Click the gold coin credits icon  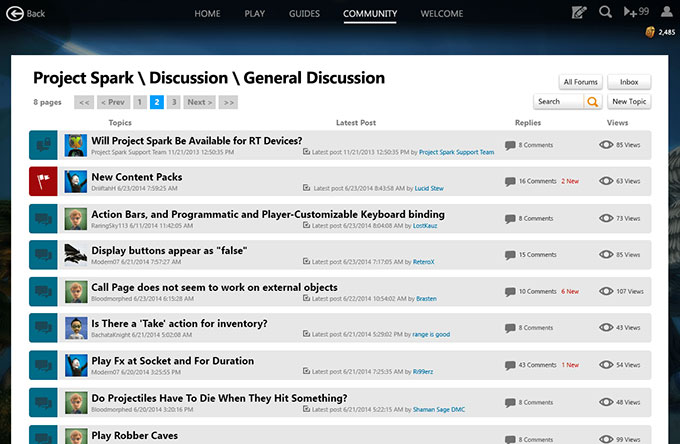coord(650,32)
